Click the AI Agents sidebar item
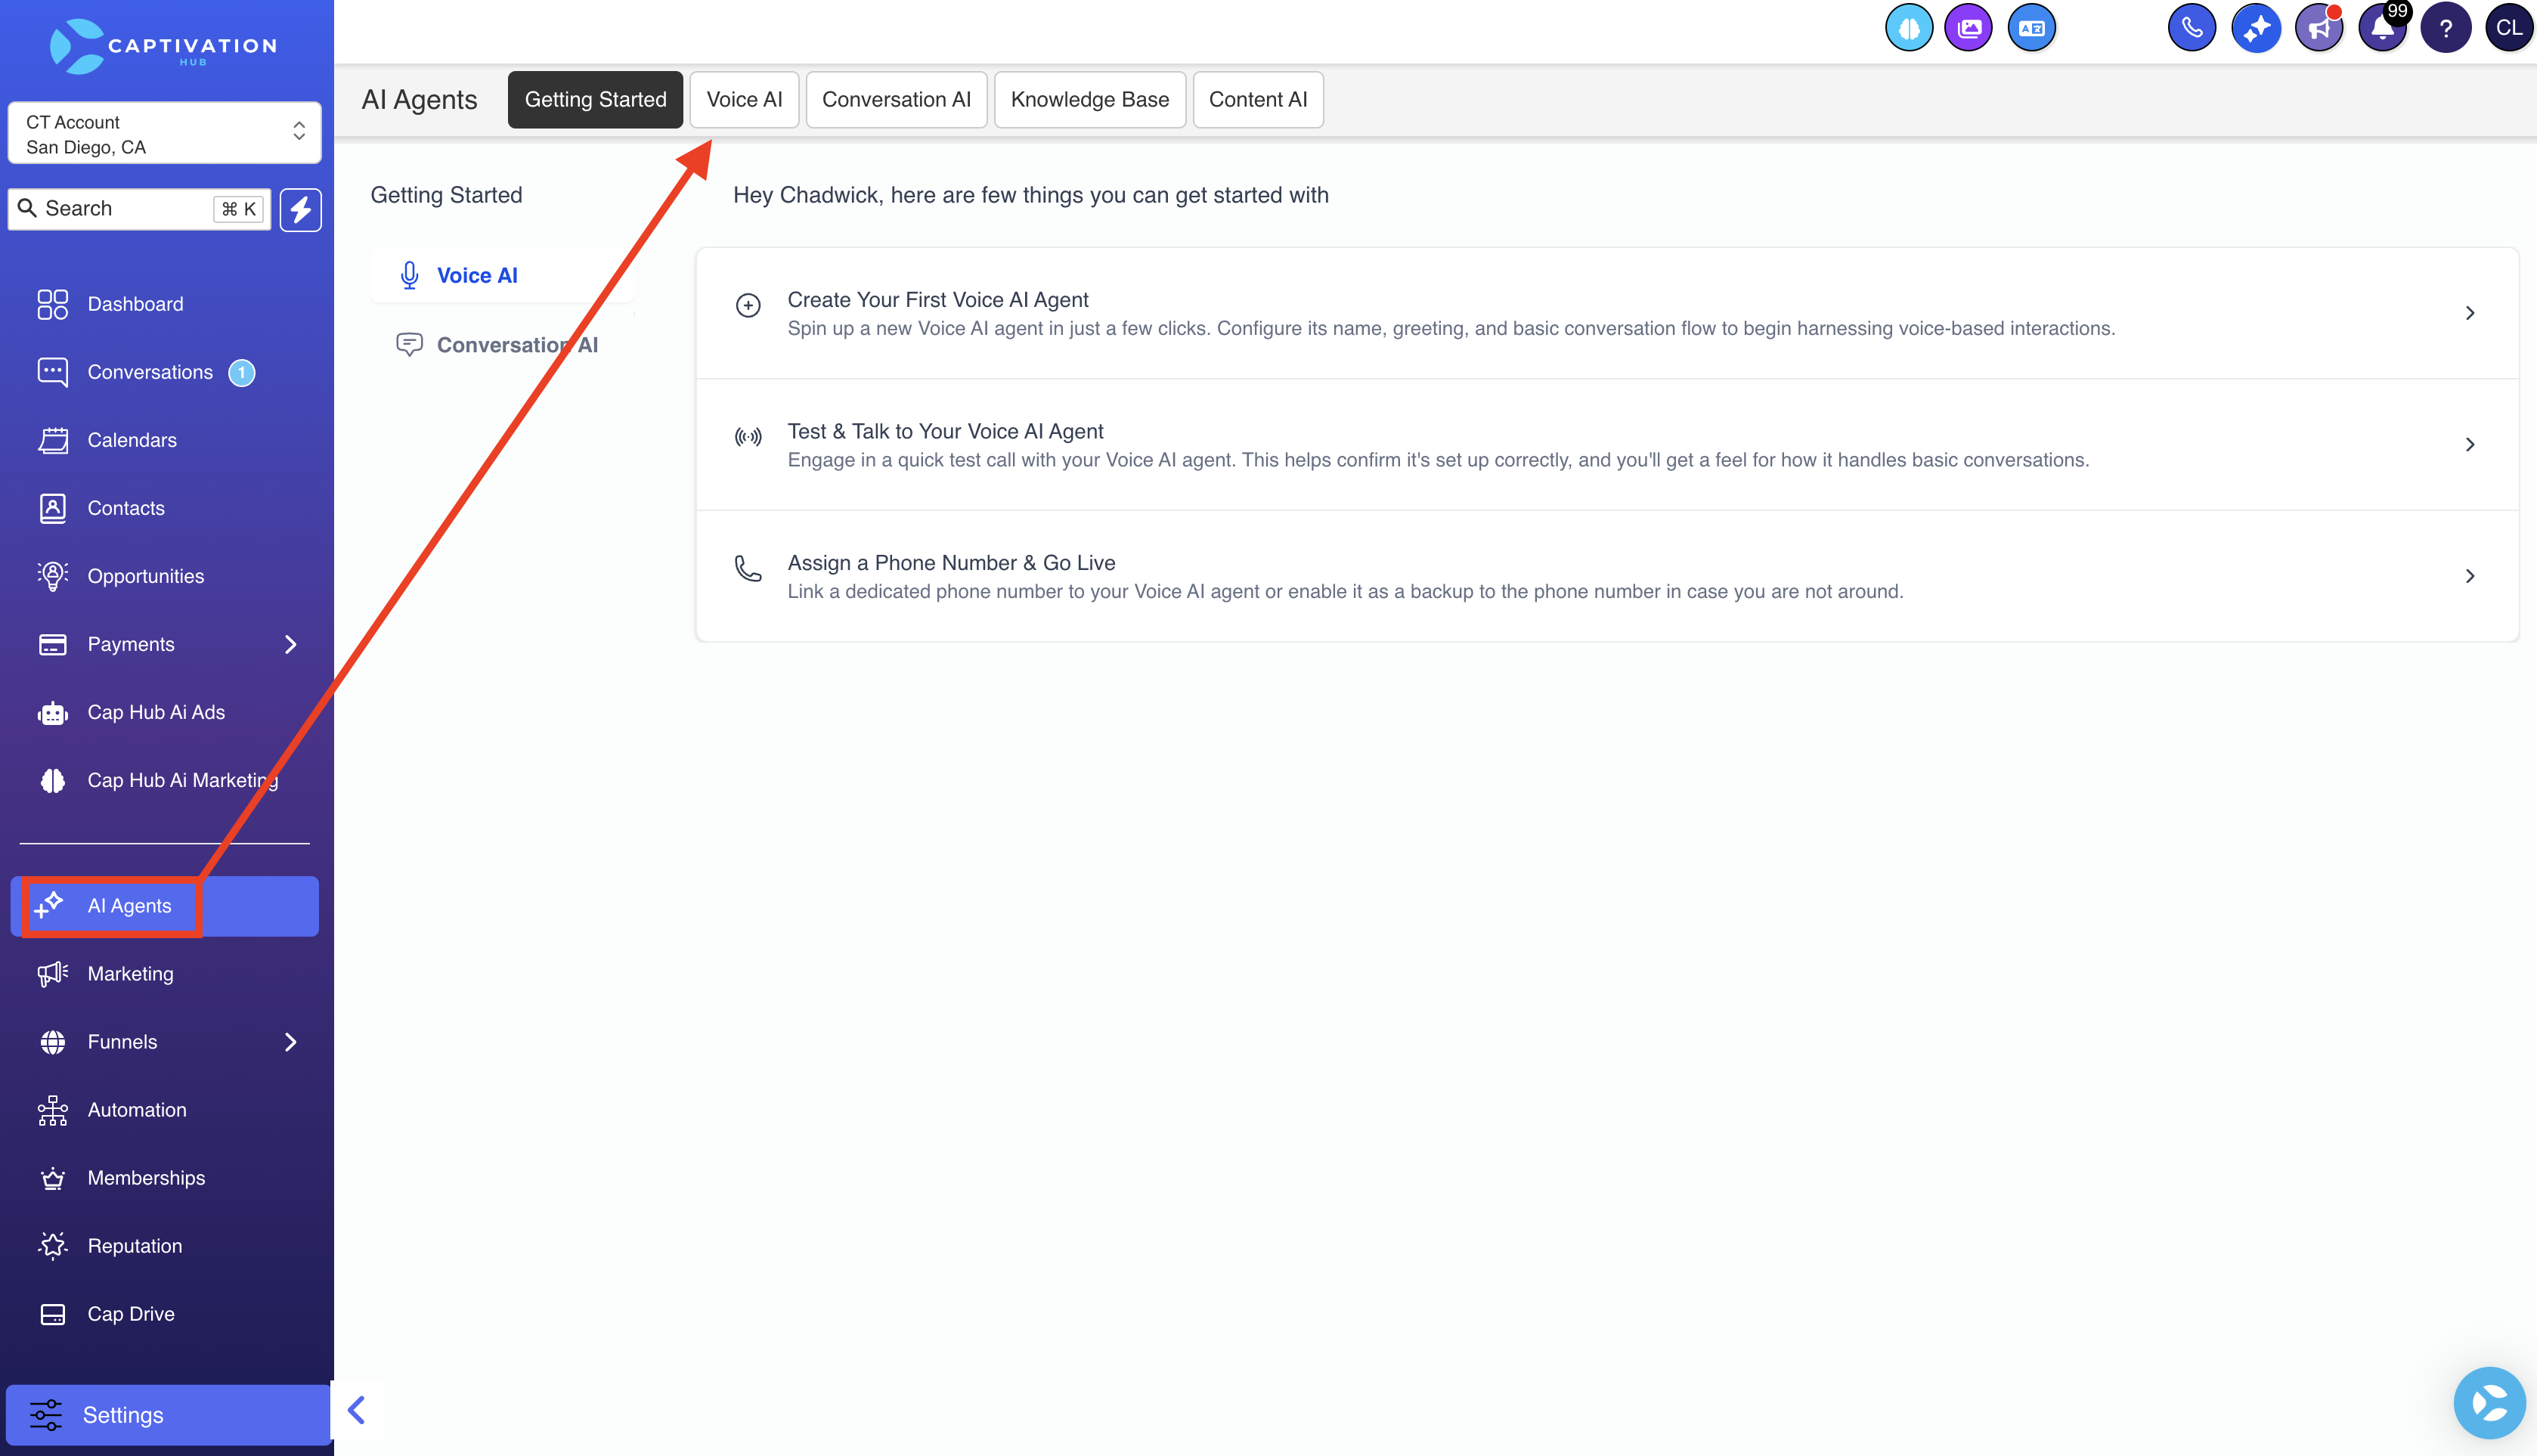This screenshot has width=2537, height=1456. (x=165, y=906)
